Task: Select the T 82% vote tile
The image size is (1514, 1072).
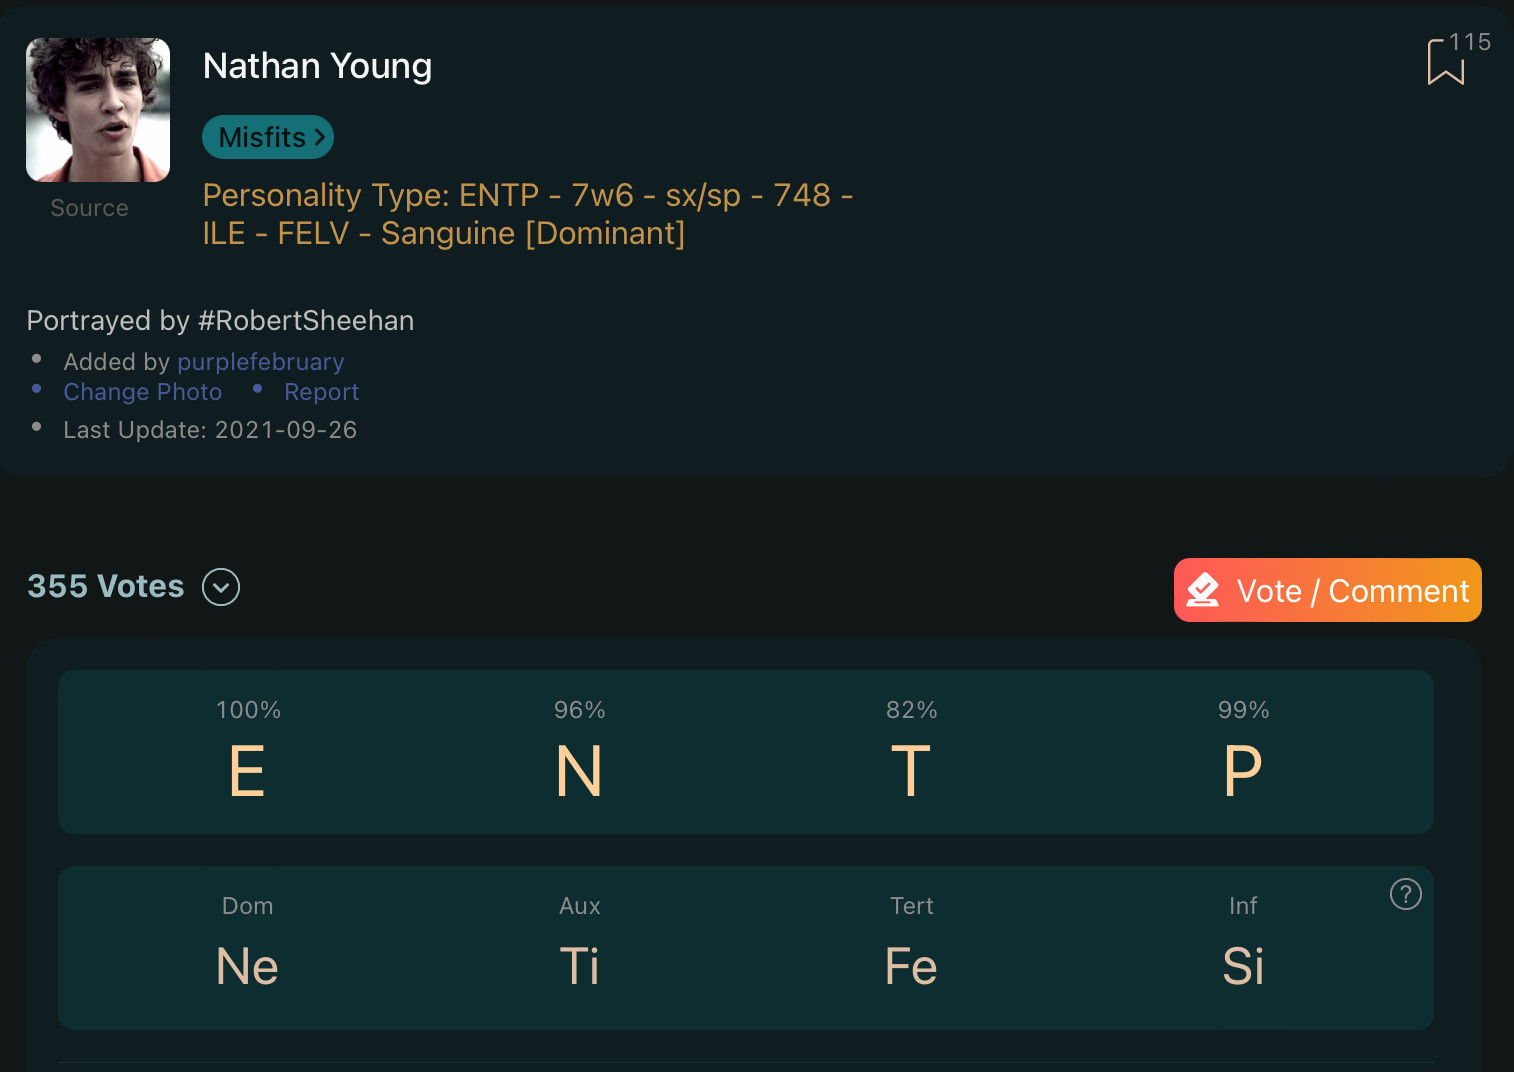Action: click(911, 752)
